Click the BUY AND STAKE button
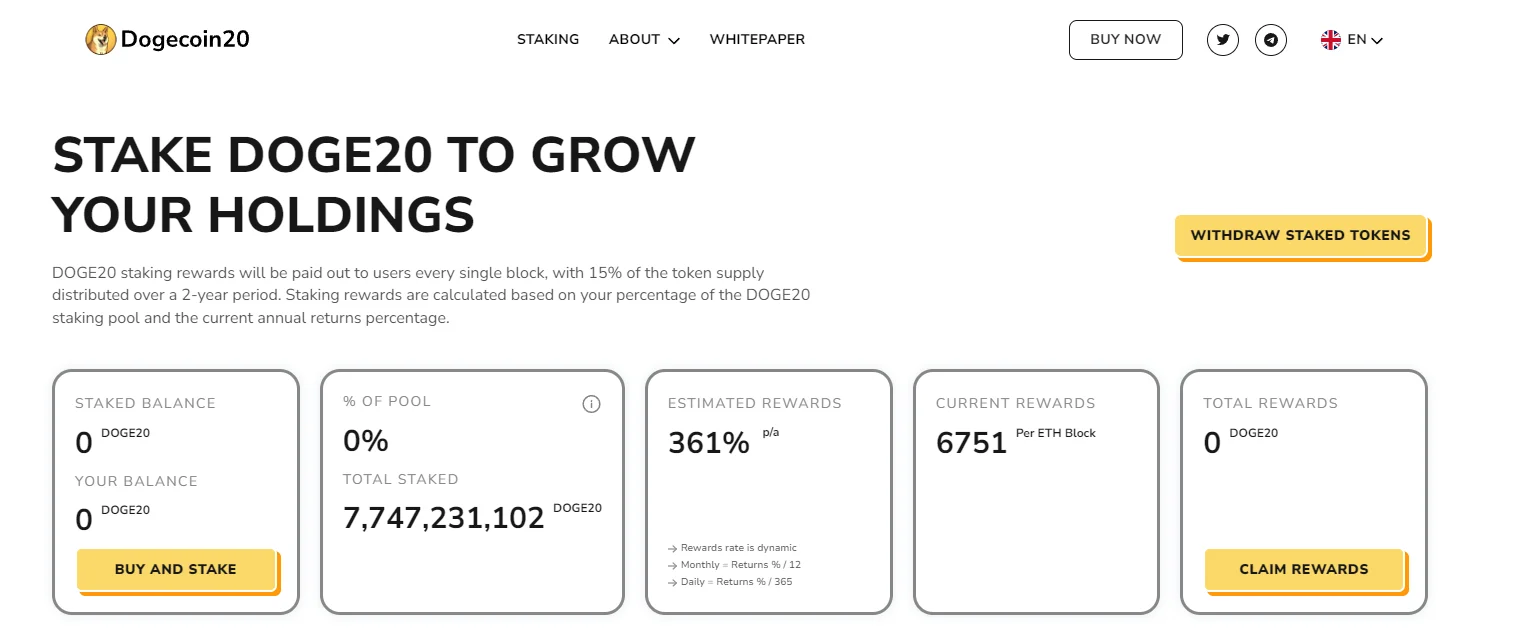 [176, 569]
